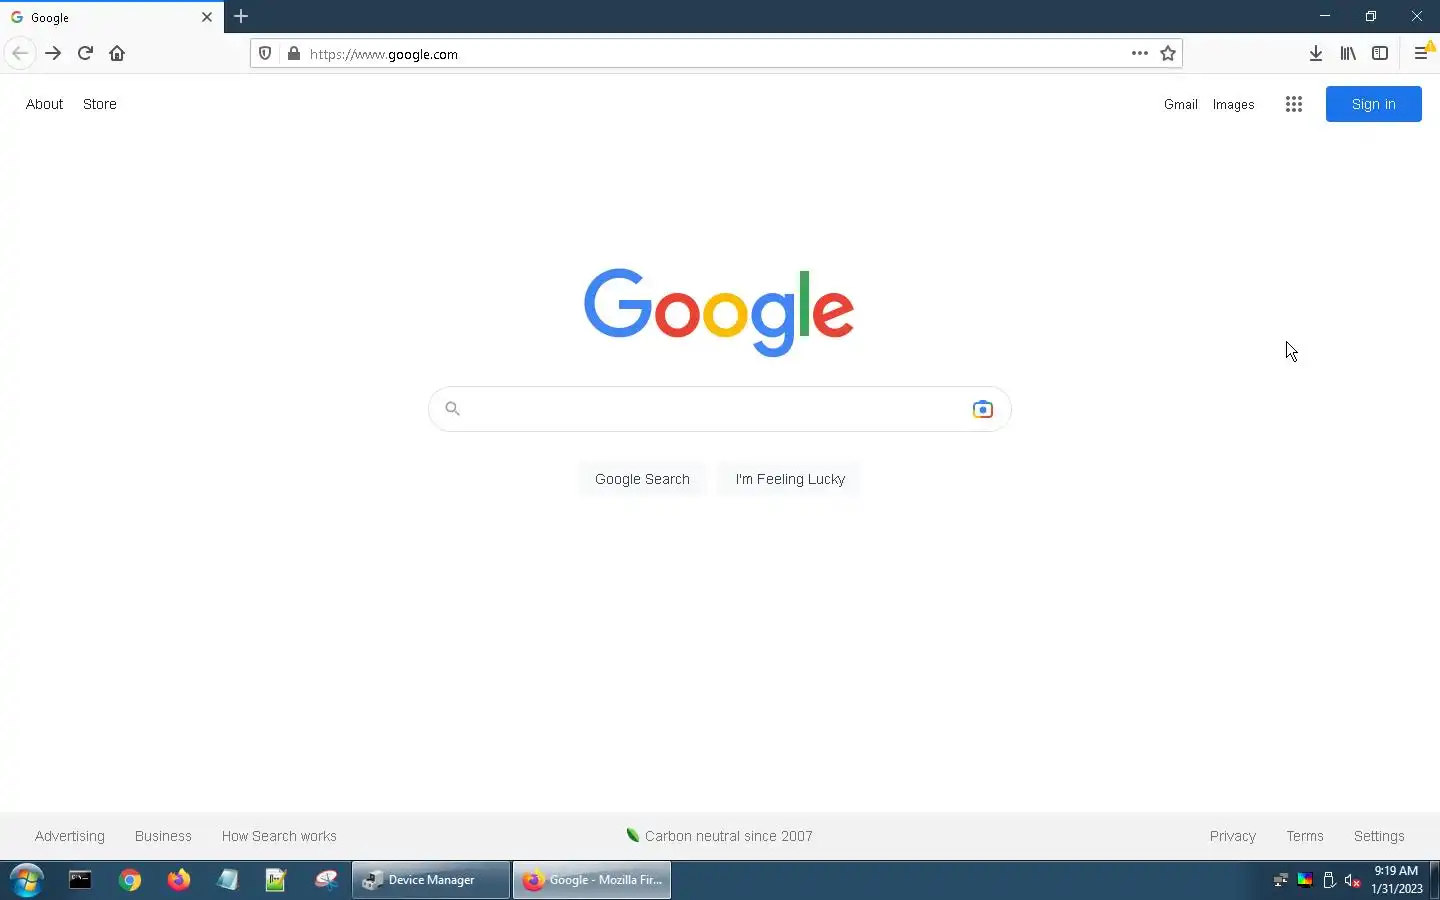Open Advertising footer link
Screen dimensions: 1440x900
coord(69,836)
